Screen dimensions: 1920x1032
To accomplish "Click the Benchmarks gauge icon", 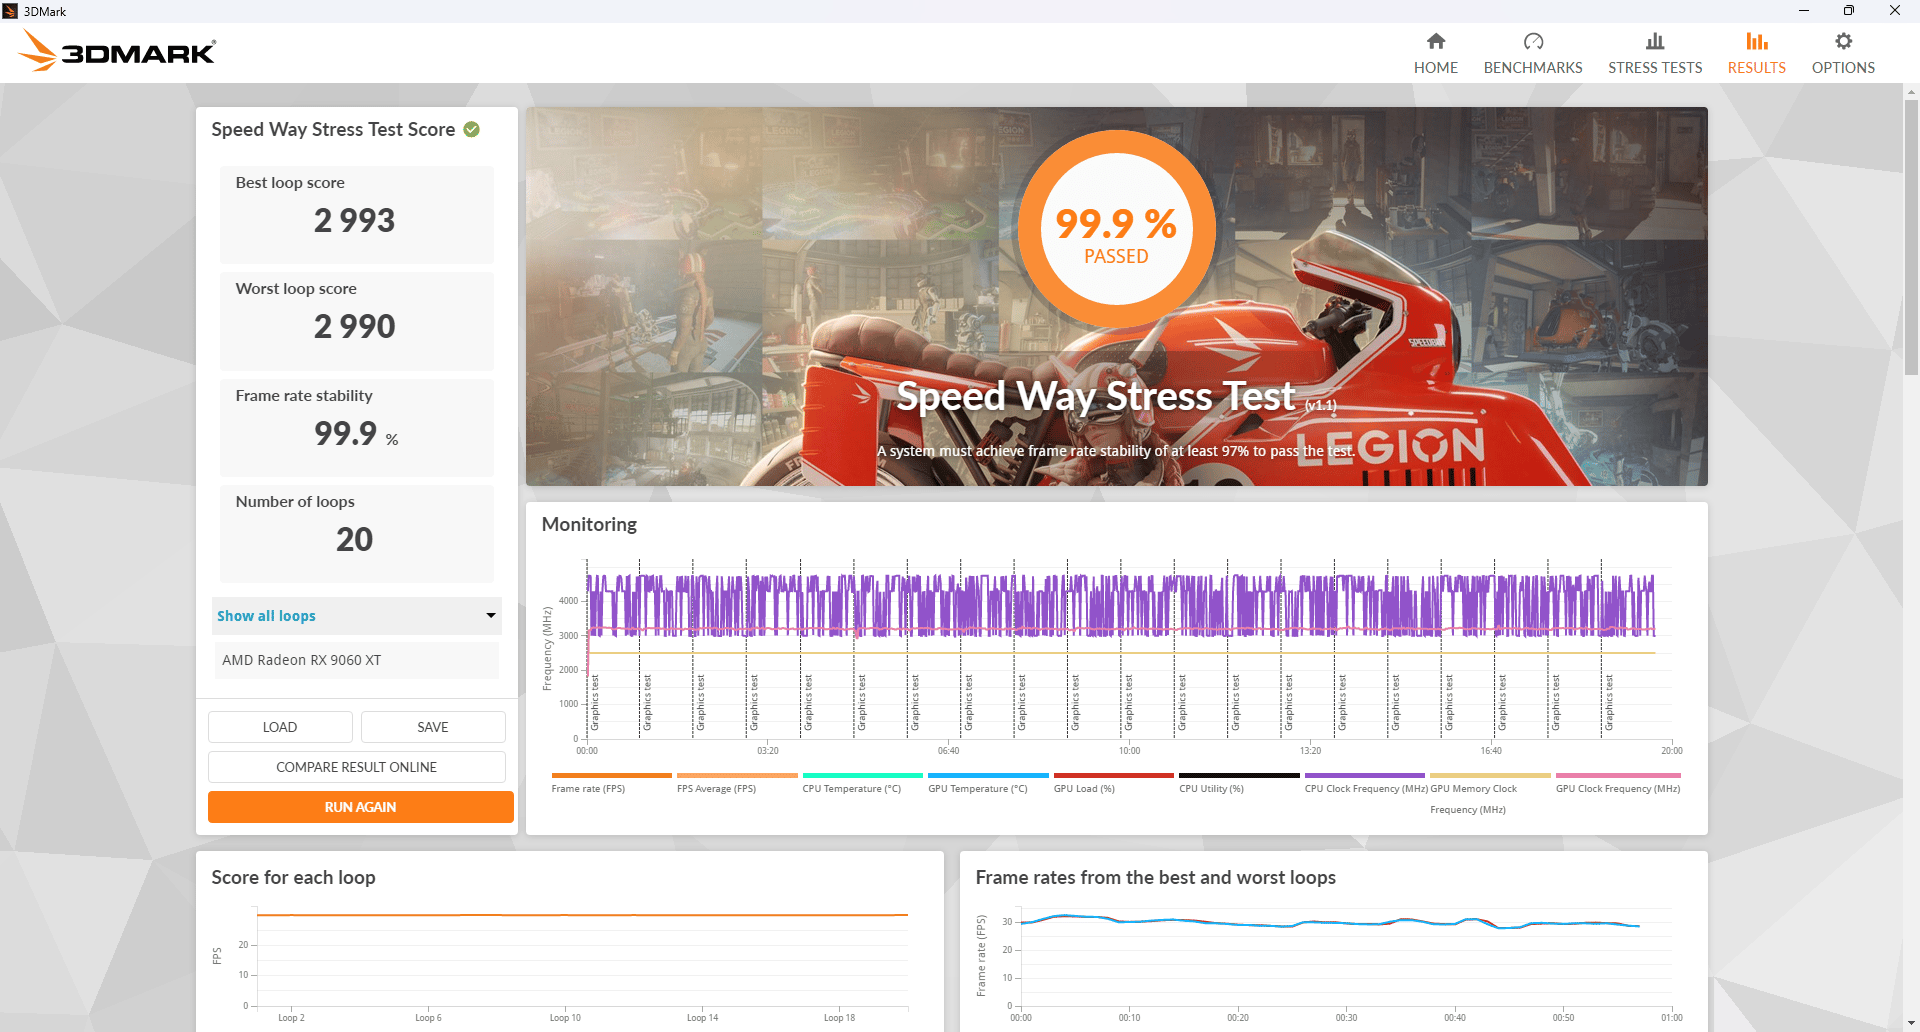I will pyautogui.click(x=1533, y=41).
